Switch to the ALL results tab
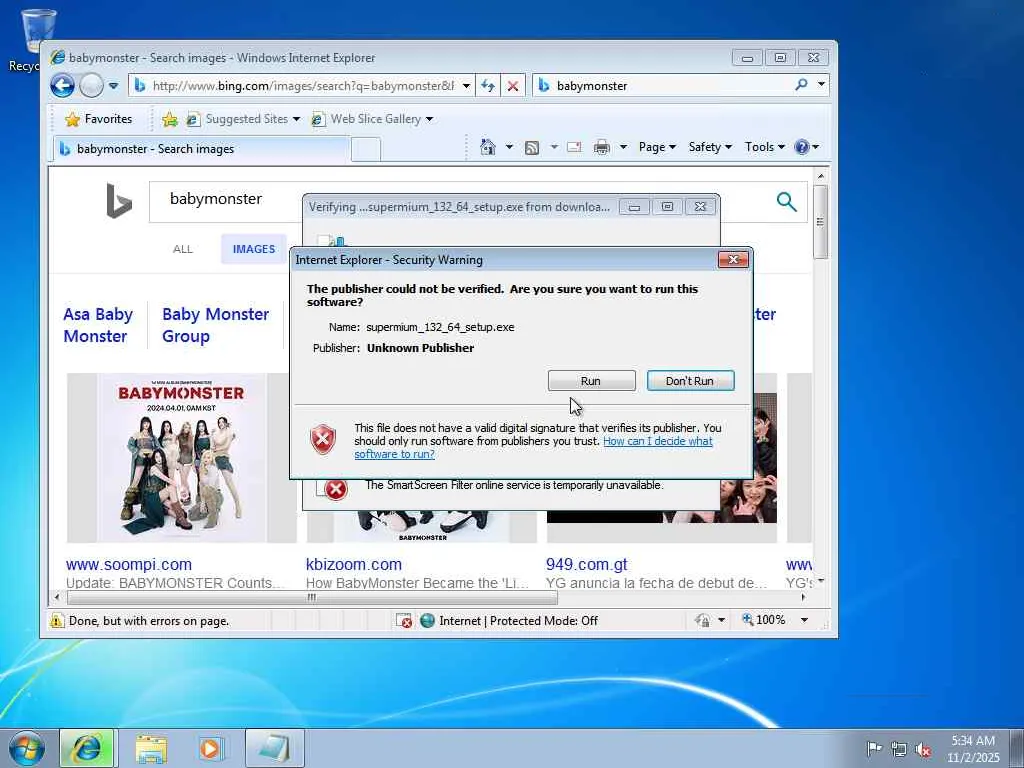 coord(183,249)
